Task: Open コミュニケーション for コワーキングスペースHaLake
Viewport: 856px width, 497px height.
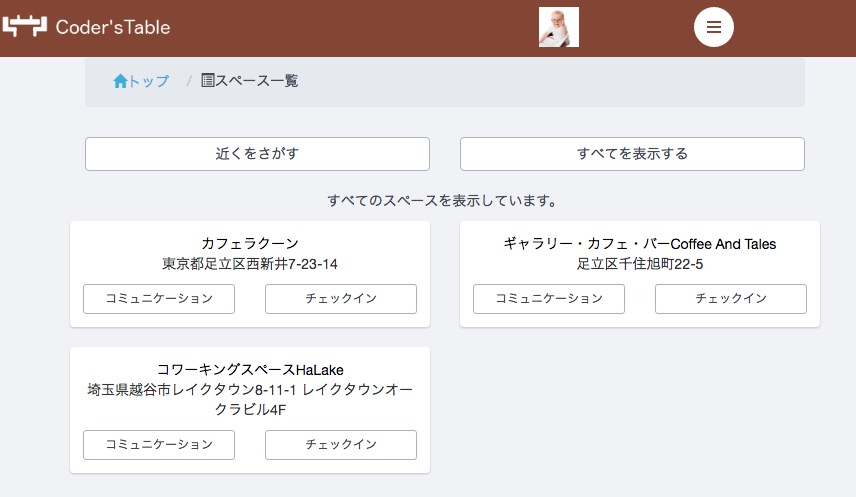Action: 159,444
